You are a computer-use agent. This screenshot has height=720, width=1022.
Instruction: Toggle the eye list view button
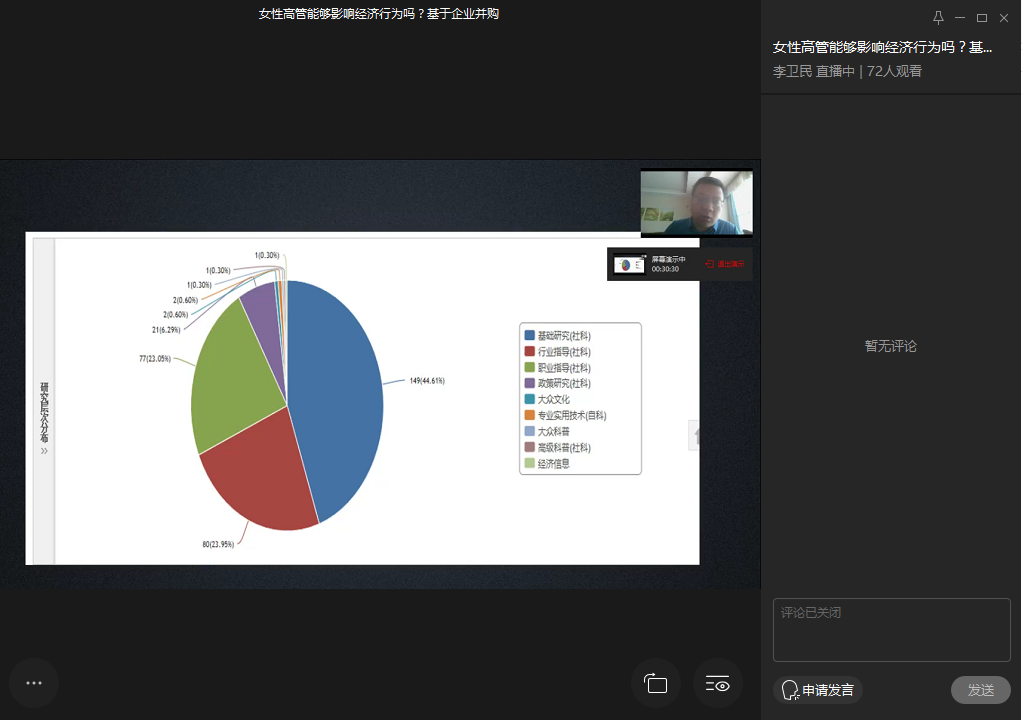click(718, 684)
